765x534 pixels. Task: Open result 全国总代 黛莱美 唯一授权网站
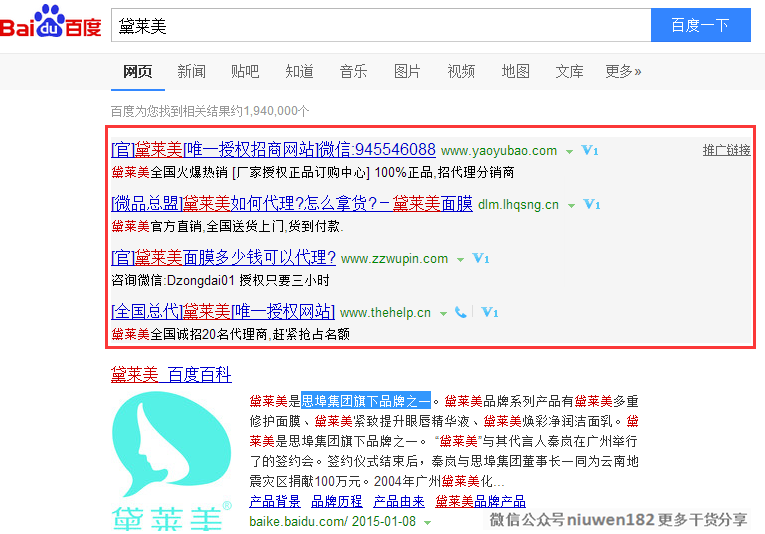tap(223, 311)
